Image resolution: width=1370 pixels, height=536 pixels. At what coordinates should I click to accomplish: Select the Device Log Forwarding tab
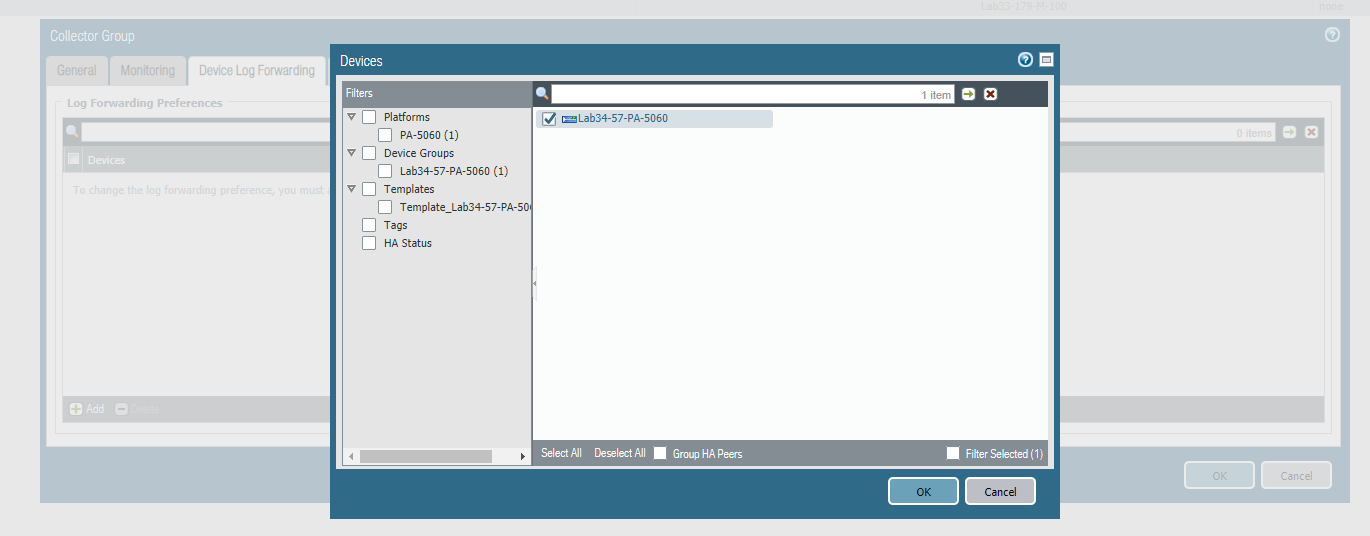click(x=257, y=70)
